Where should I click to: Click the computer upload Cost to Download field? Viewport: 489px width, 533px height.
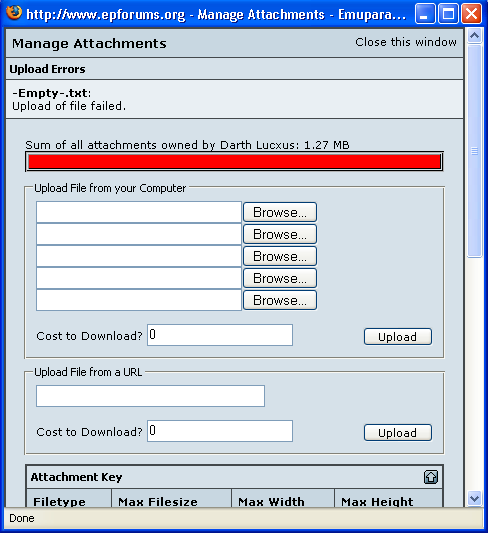[x=220, y=335]
